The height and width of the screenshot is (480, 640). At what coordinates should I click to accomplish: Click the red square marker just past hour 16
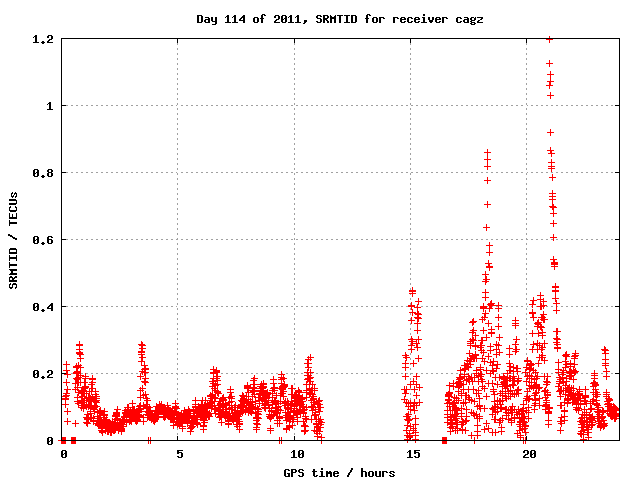point(444,440)
